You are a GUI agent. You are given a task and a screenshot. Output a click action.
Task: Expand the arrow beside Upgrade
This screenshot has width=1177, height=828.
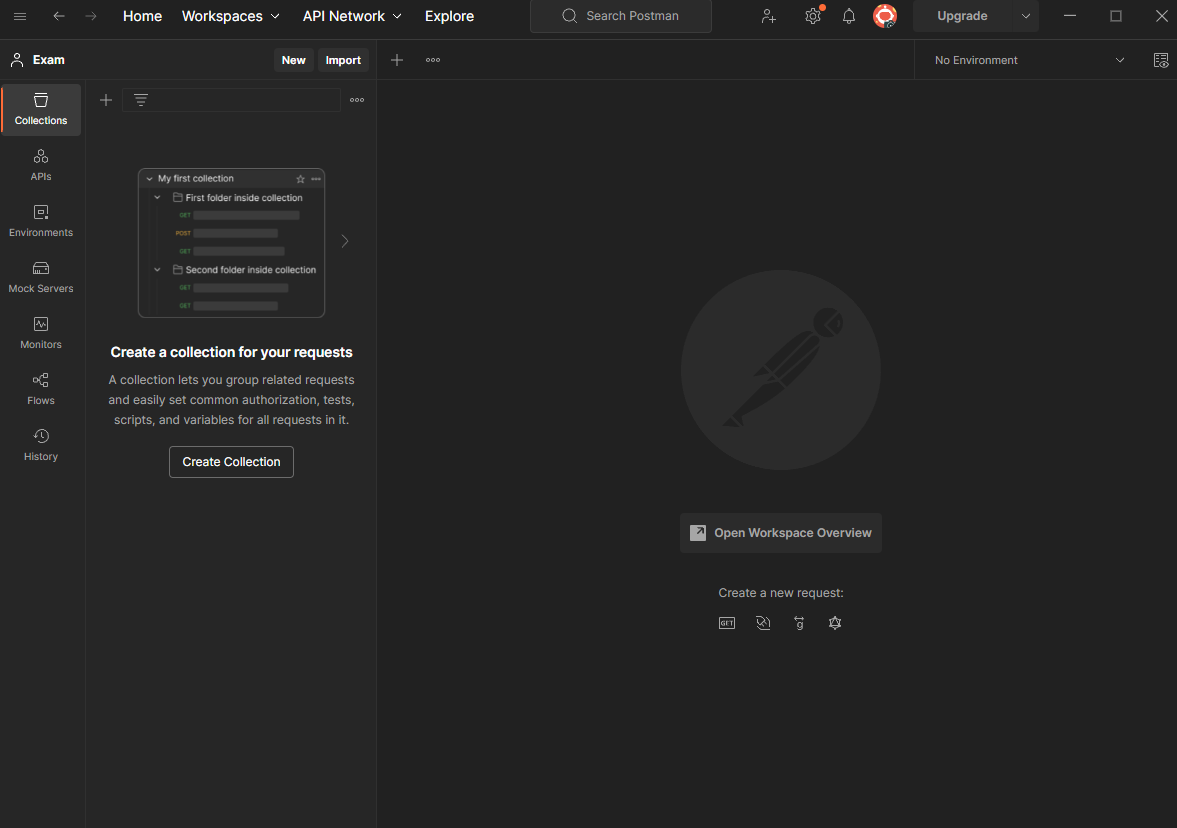tap(1025, 16)
